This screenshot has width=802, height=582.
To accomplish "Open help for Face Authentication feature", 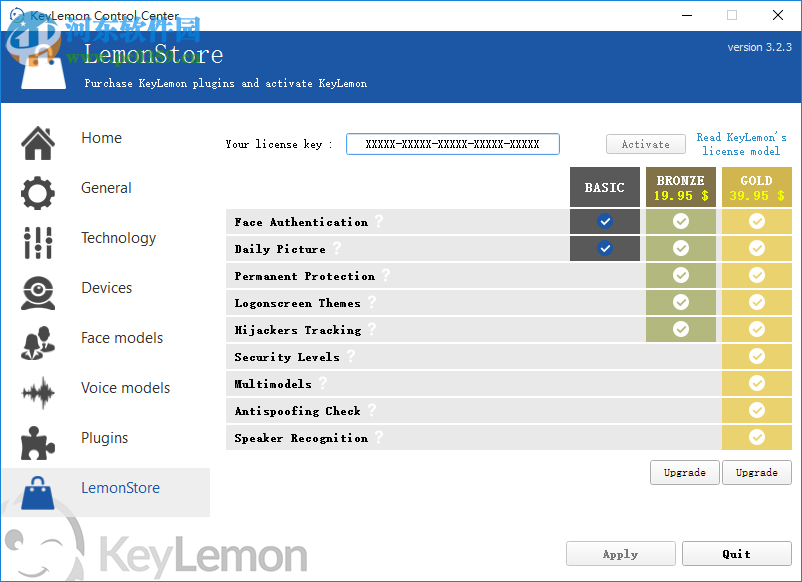I will [x=380, y=223].
